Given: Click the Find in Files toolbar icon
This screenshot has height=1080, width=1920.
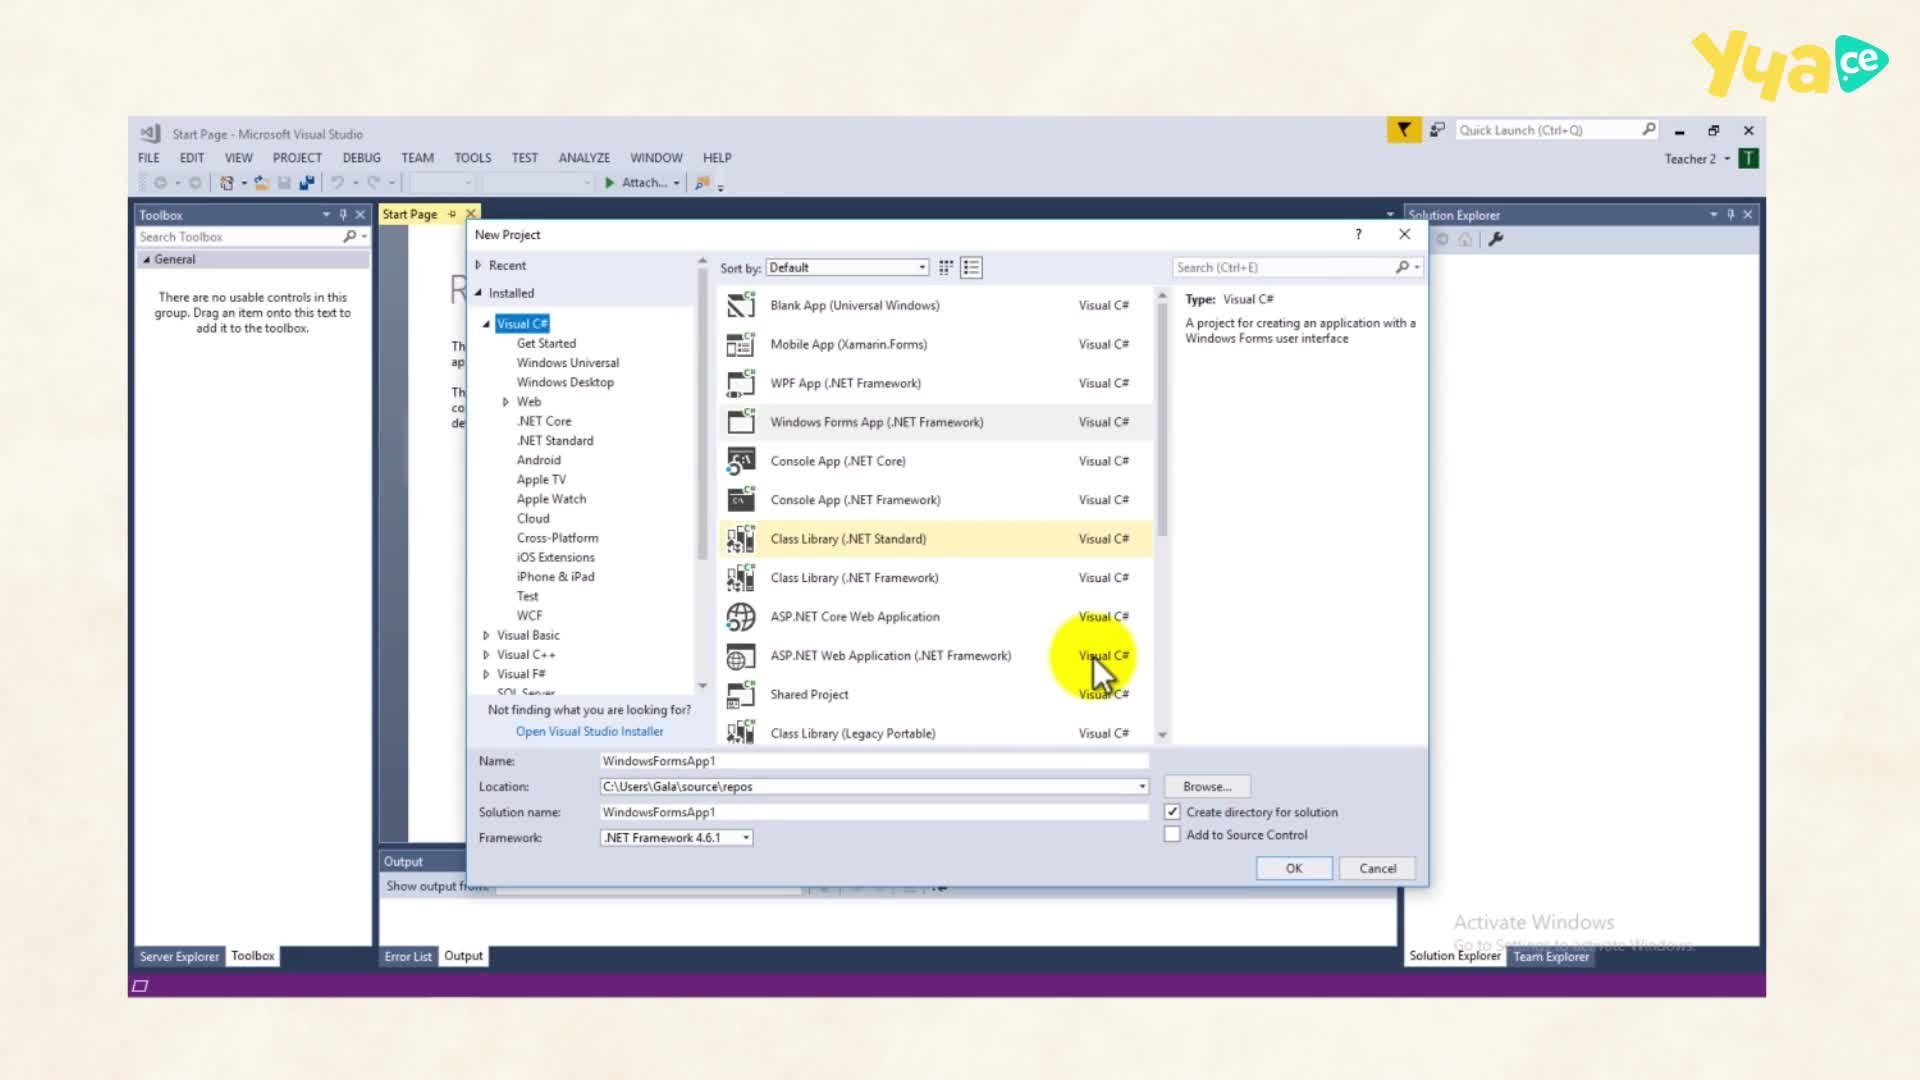Looking at the screenshot, I should [x=703, y=183].
